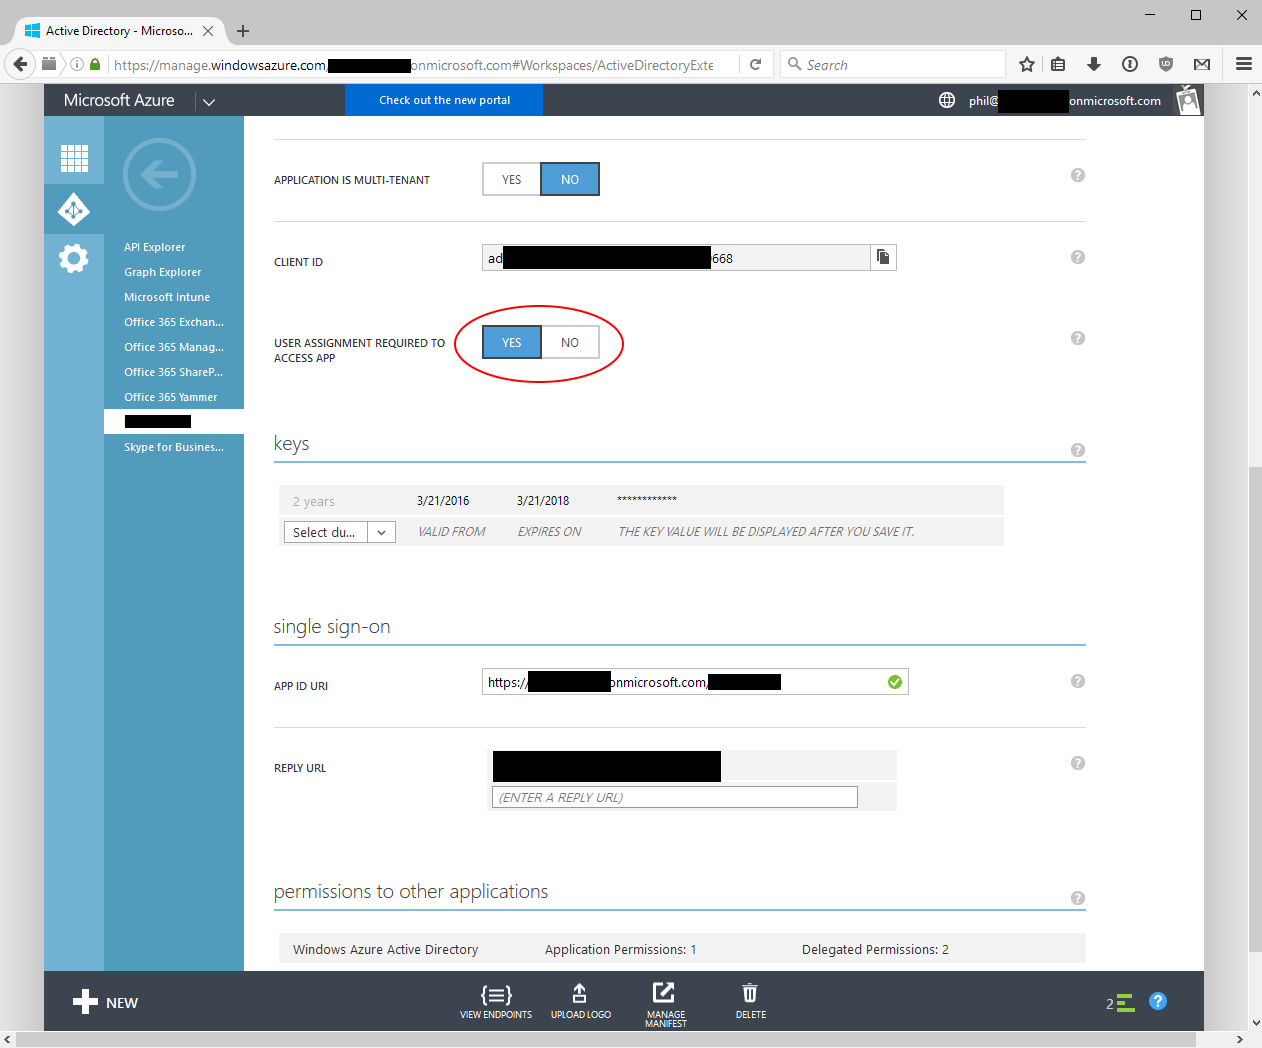1262x1048 pixels.
Task: Open a new browser tab
Action: coord(243,31)
